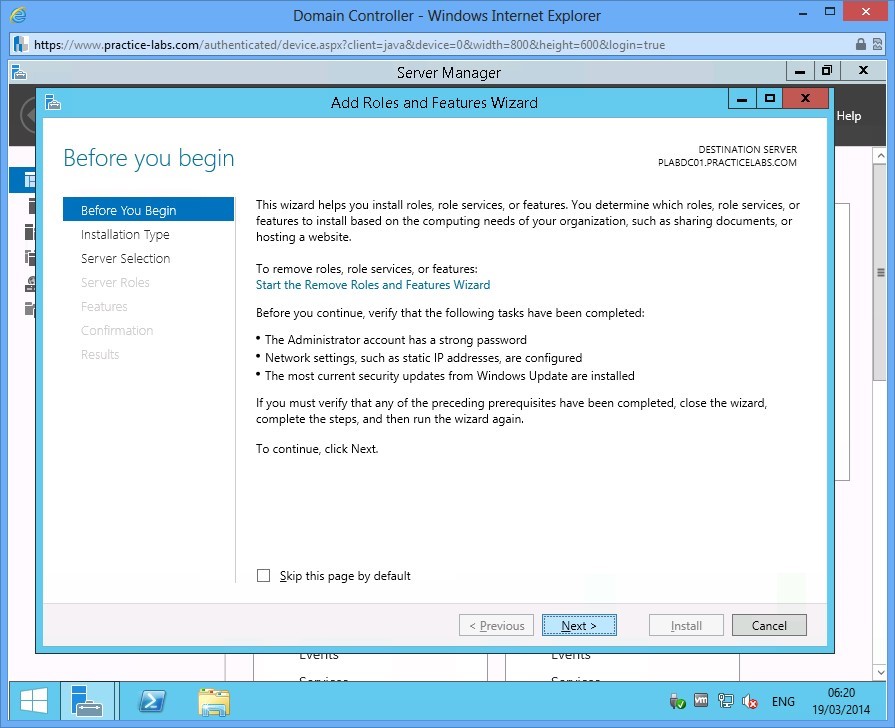Click the Server Manager taskbar icon
Viewport: 895px width, 728px height.
pos(88,701)
